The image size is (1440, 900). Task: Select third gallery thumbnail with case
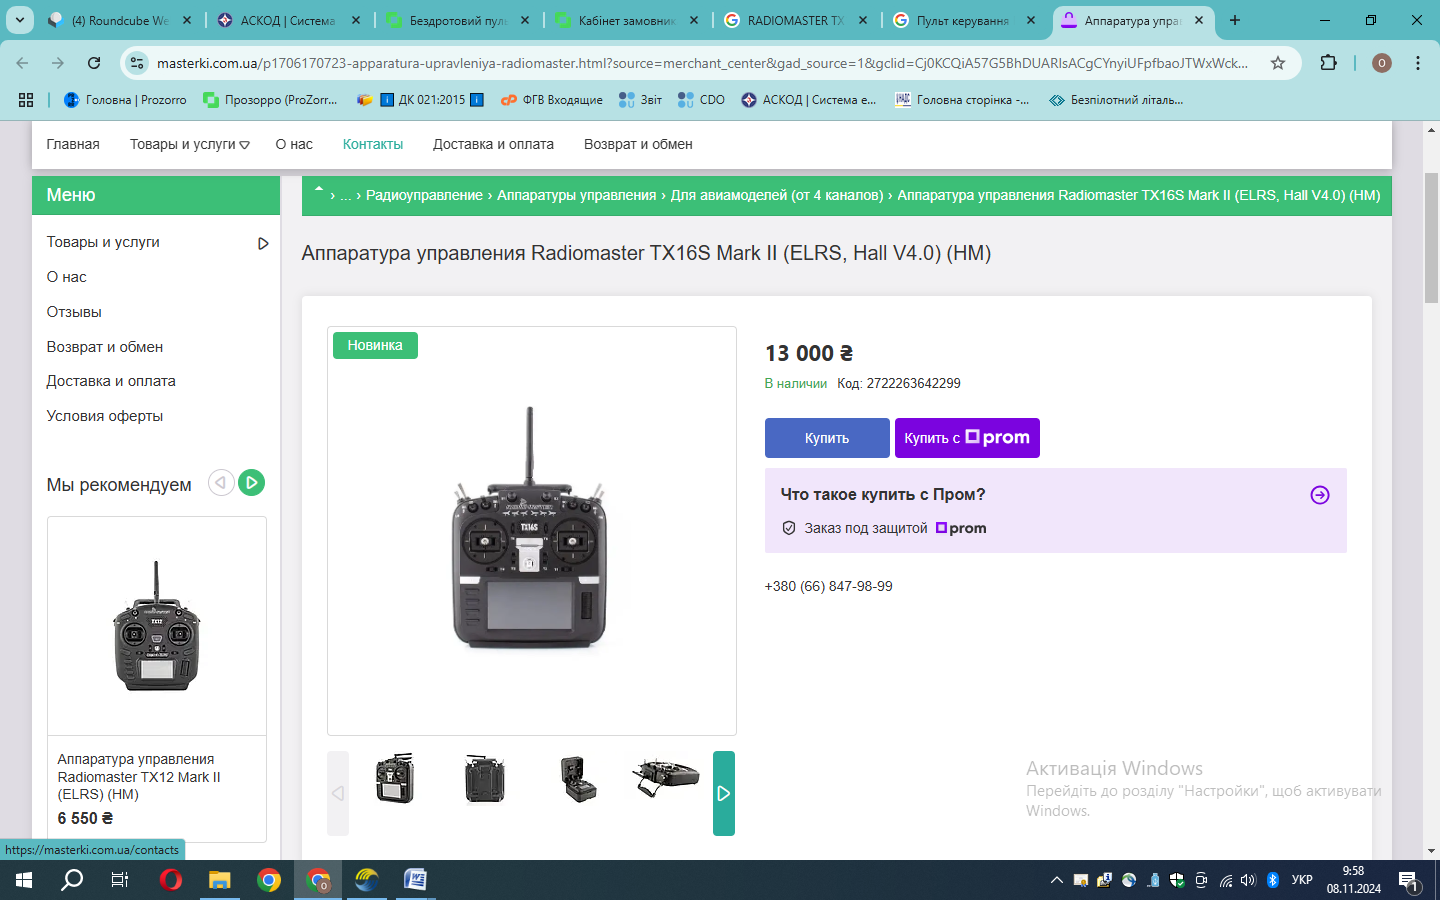[x=577, y=778]
